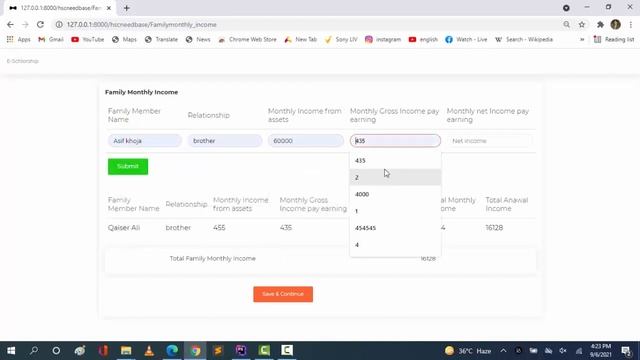Select 2 from the autocomplete suggestions
This screenshot has width=640, height=360.
pos(395,177)
